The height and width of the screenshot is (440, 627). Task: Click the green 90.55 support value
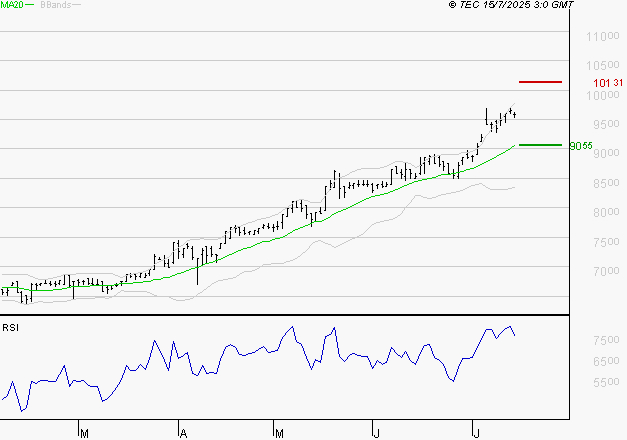pos(581,146)
